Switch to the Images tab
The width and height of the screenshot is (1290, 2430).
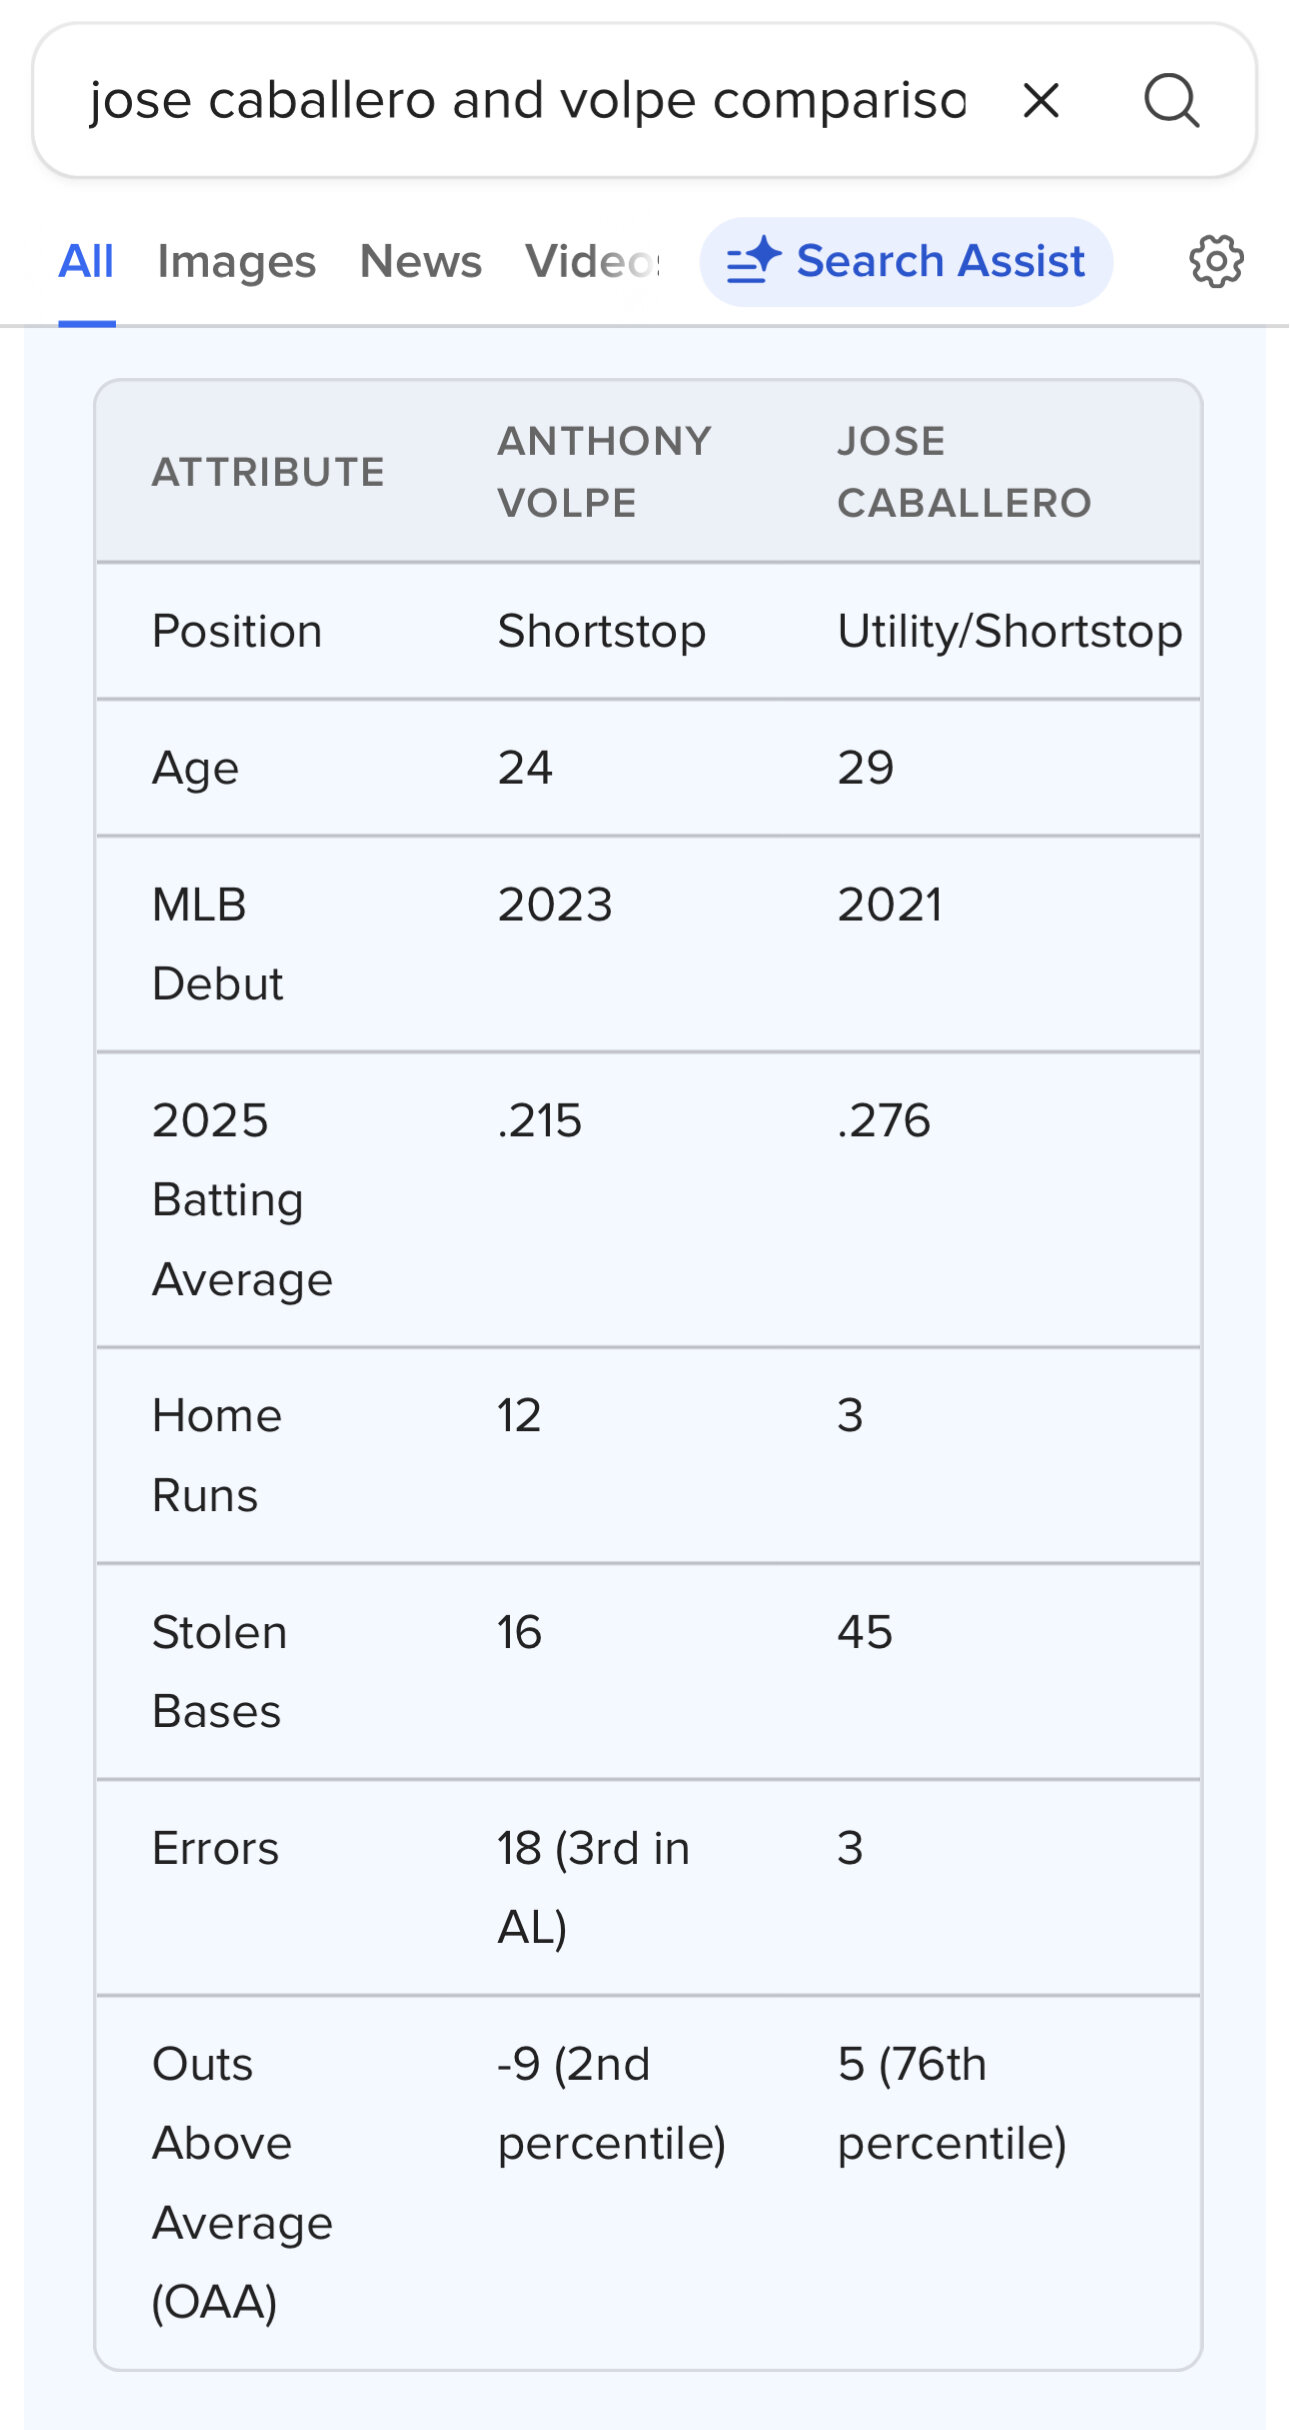click(236, 262)
